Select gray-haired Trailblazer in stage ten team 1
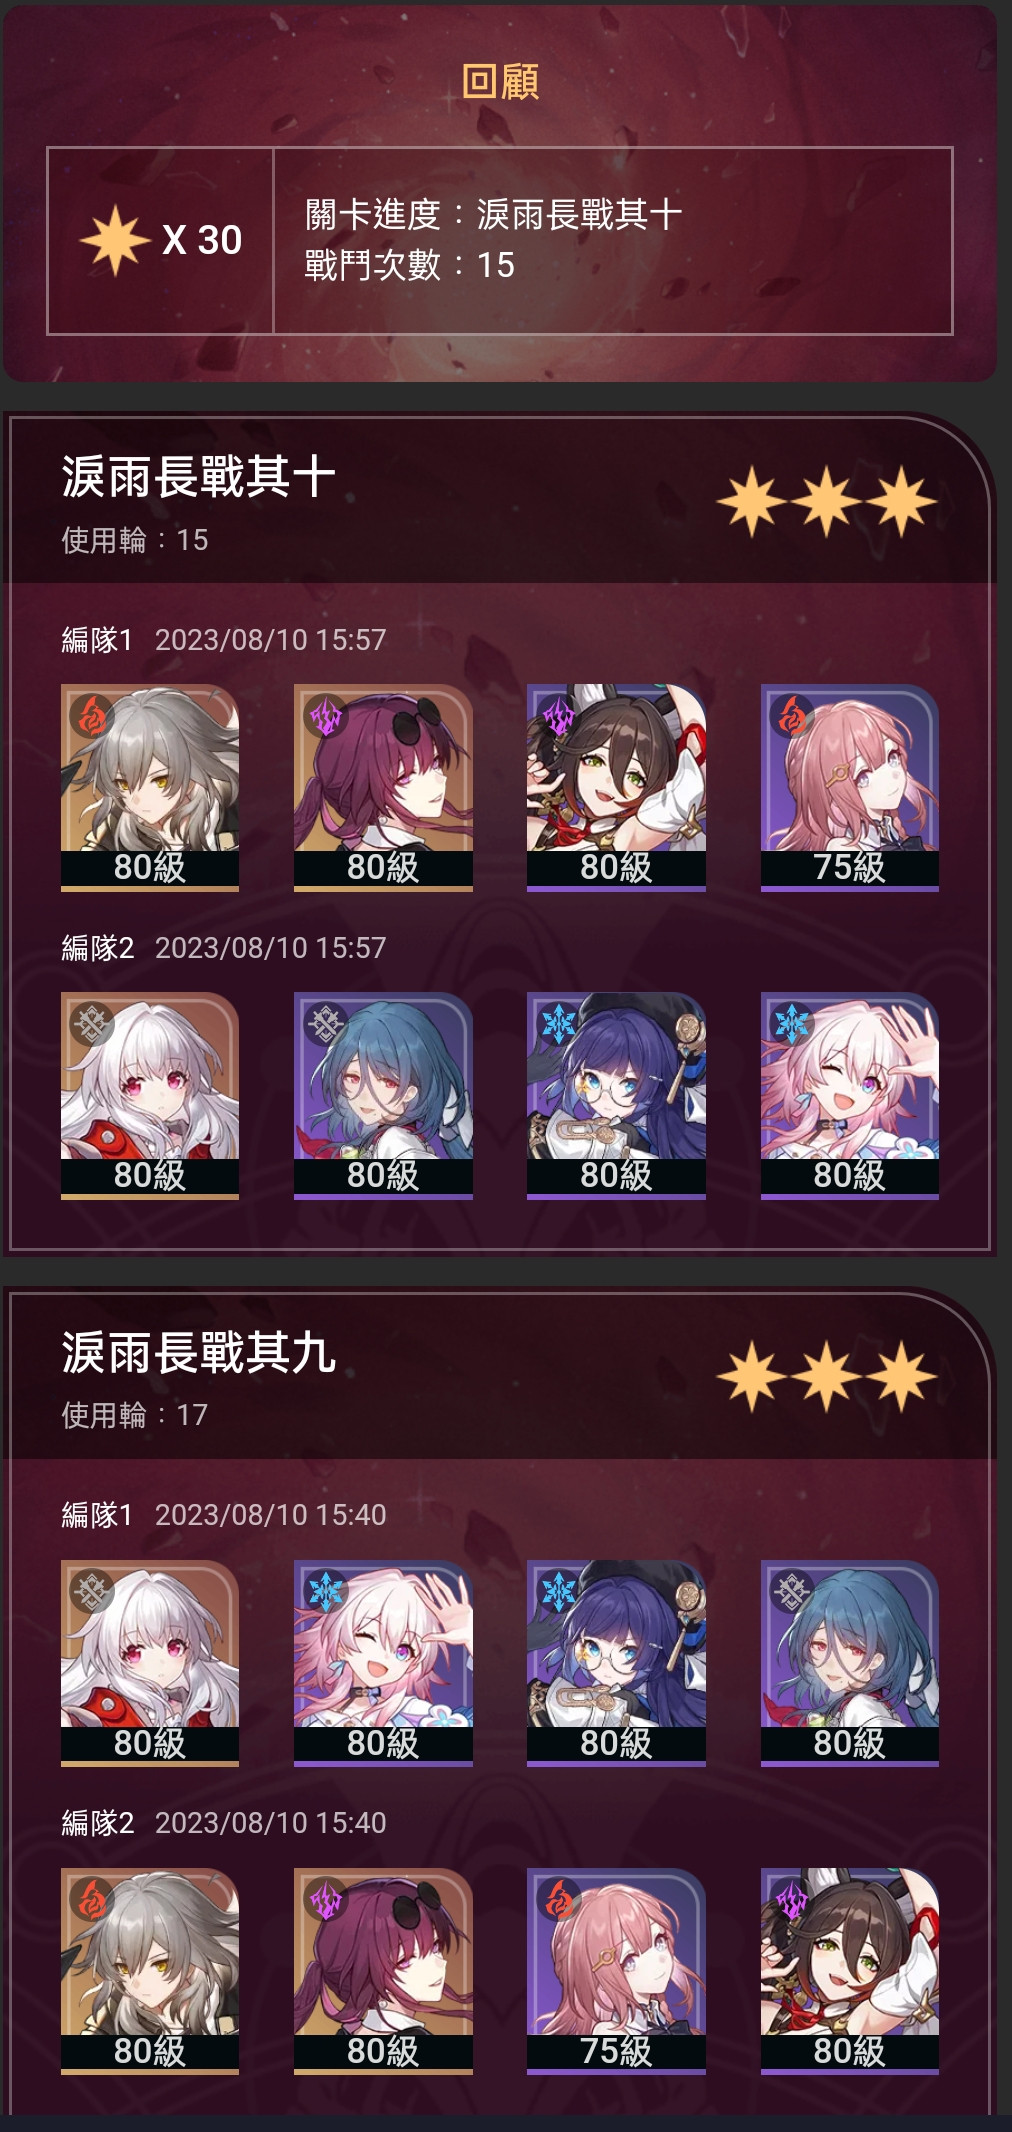The width and height of the screenshot is (1012, 2132). (150, 787)
